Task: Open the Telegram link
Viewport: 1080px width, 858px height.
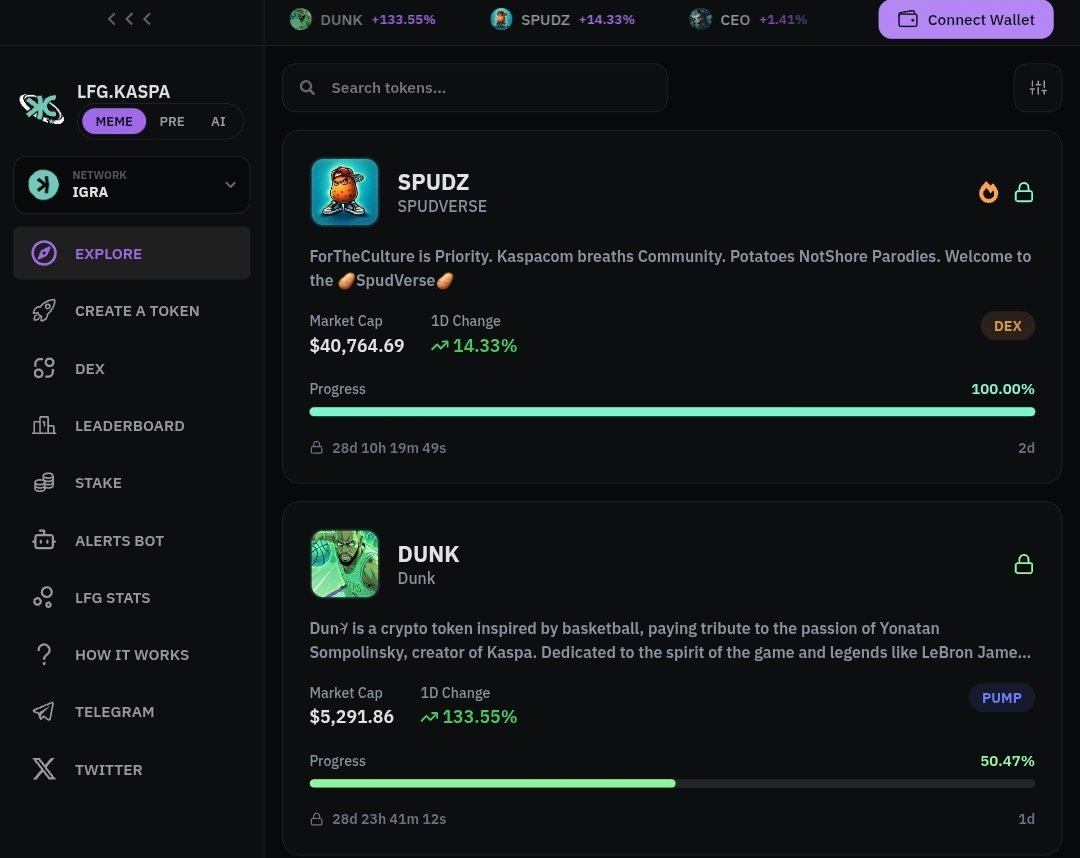Action: [132, 712]
